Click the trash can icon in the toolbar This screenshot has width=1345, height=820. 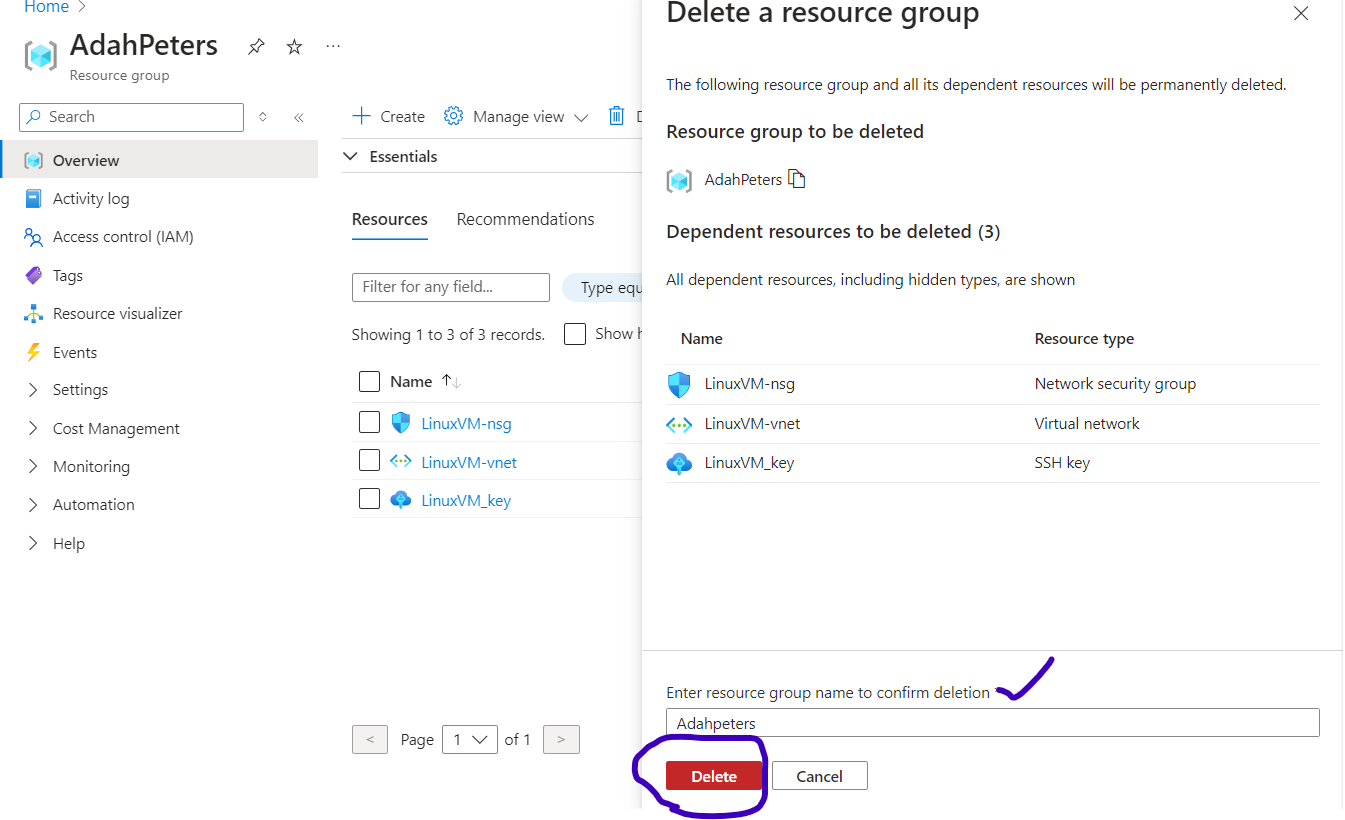pyautogui.click(x=616, y=117)
